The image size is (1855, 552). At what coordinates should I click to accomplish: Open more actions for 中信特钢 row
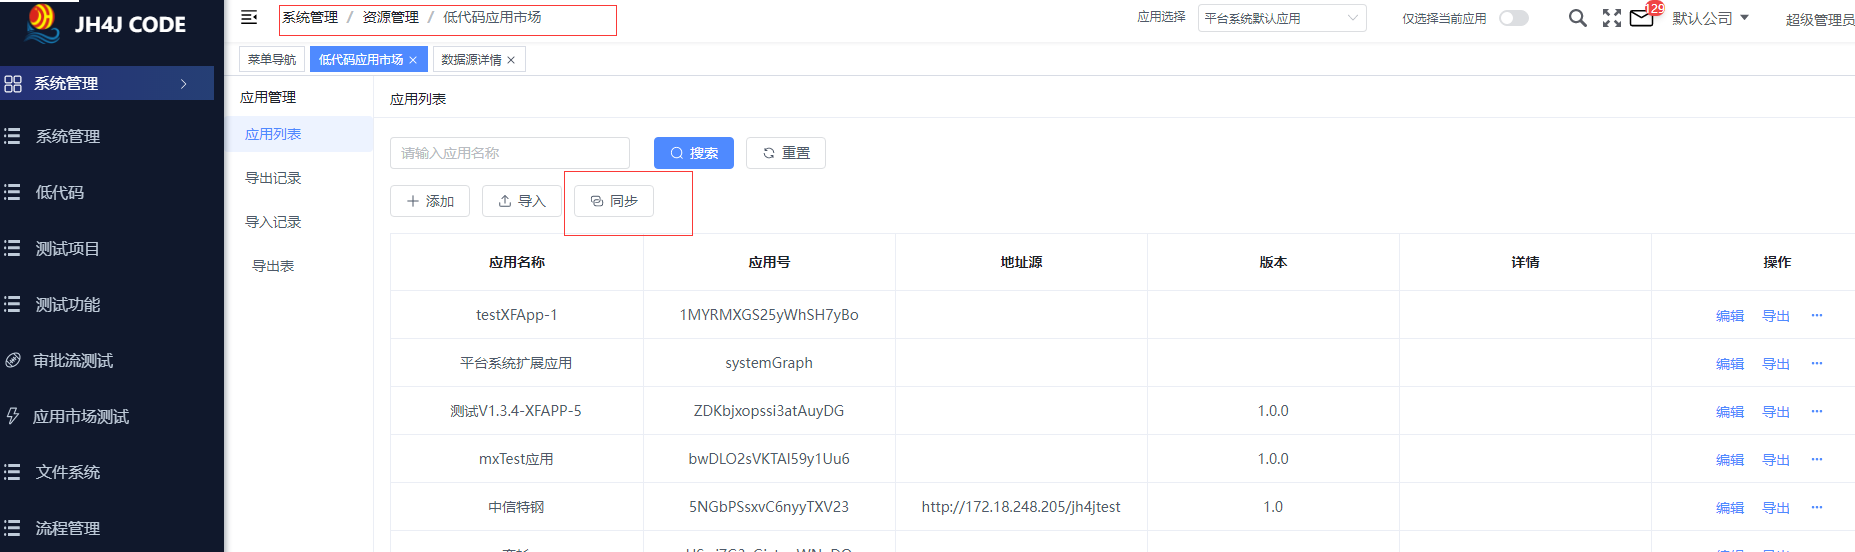pyautogui.click(x=1817, y=507)
